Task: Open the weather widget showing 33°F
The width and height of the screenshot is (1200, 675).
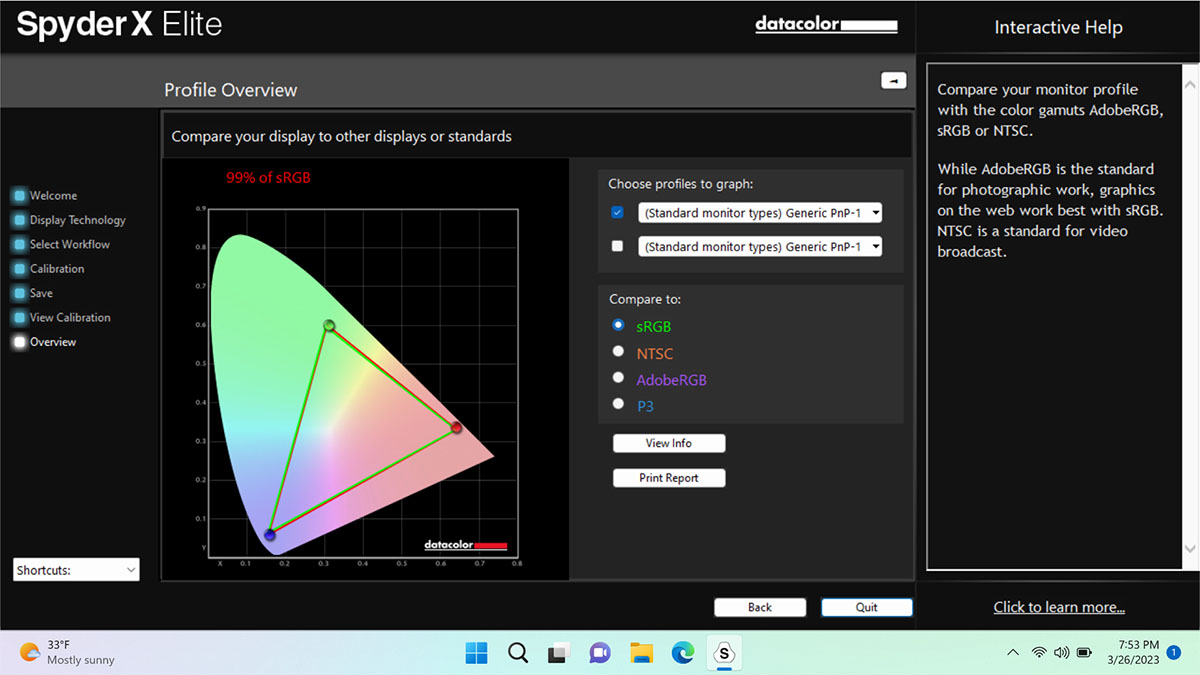Action: 67,652
